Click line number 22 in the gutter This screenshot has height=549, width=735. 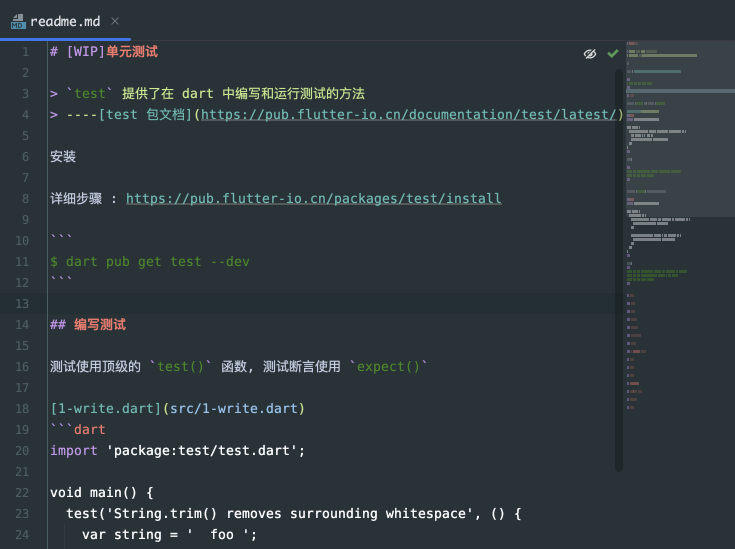22,493
